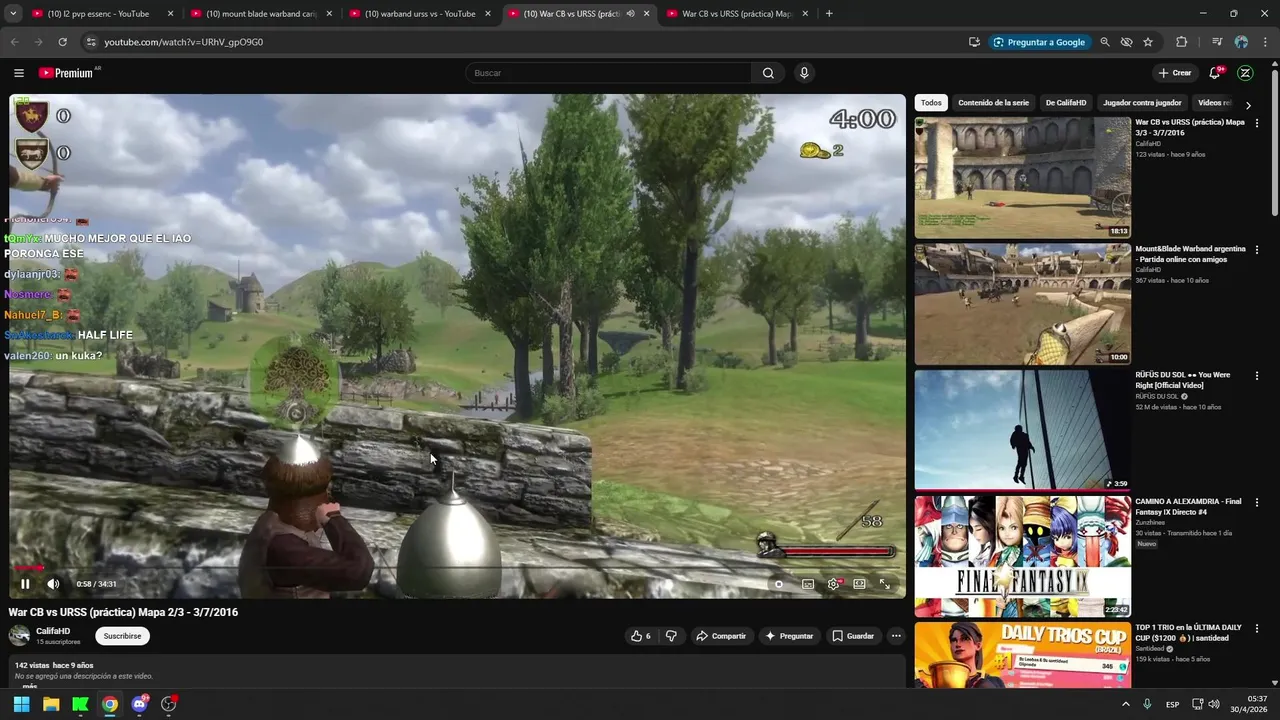Switch to the l2 pvp essenc YouTube tab
Viewport: 1280px width, 720px height.
click(103, 14)
